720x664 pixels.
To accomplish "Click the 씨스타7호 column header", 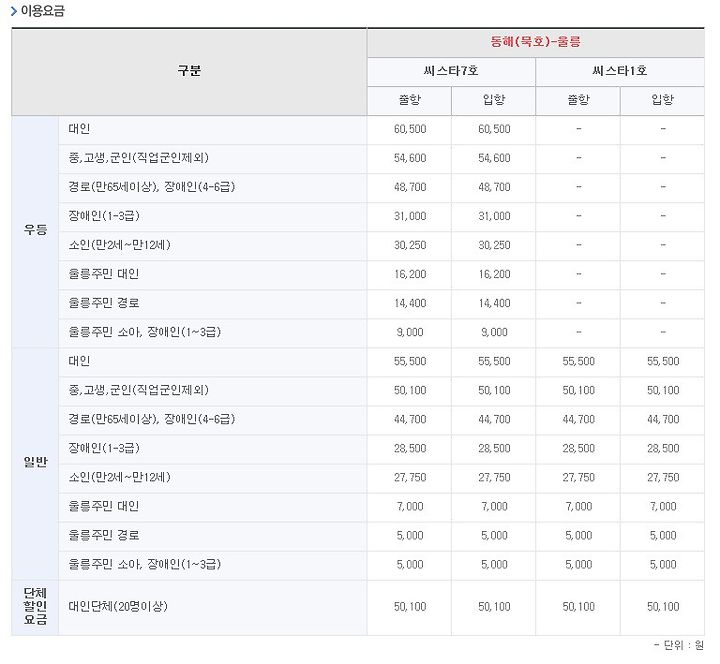I will (x=451, y=71).
